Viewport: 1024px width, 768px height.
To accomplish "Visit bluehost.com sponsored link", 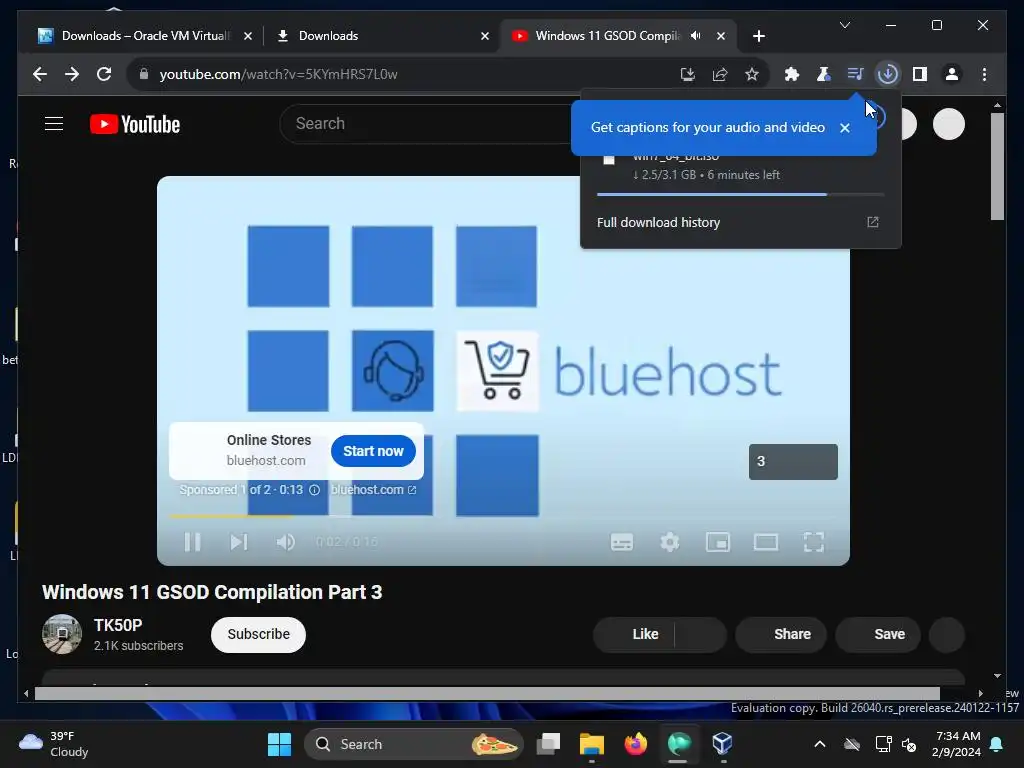I will (x=373, y=490).
